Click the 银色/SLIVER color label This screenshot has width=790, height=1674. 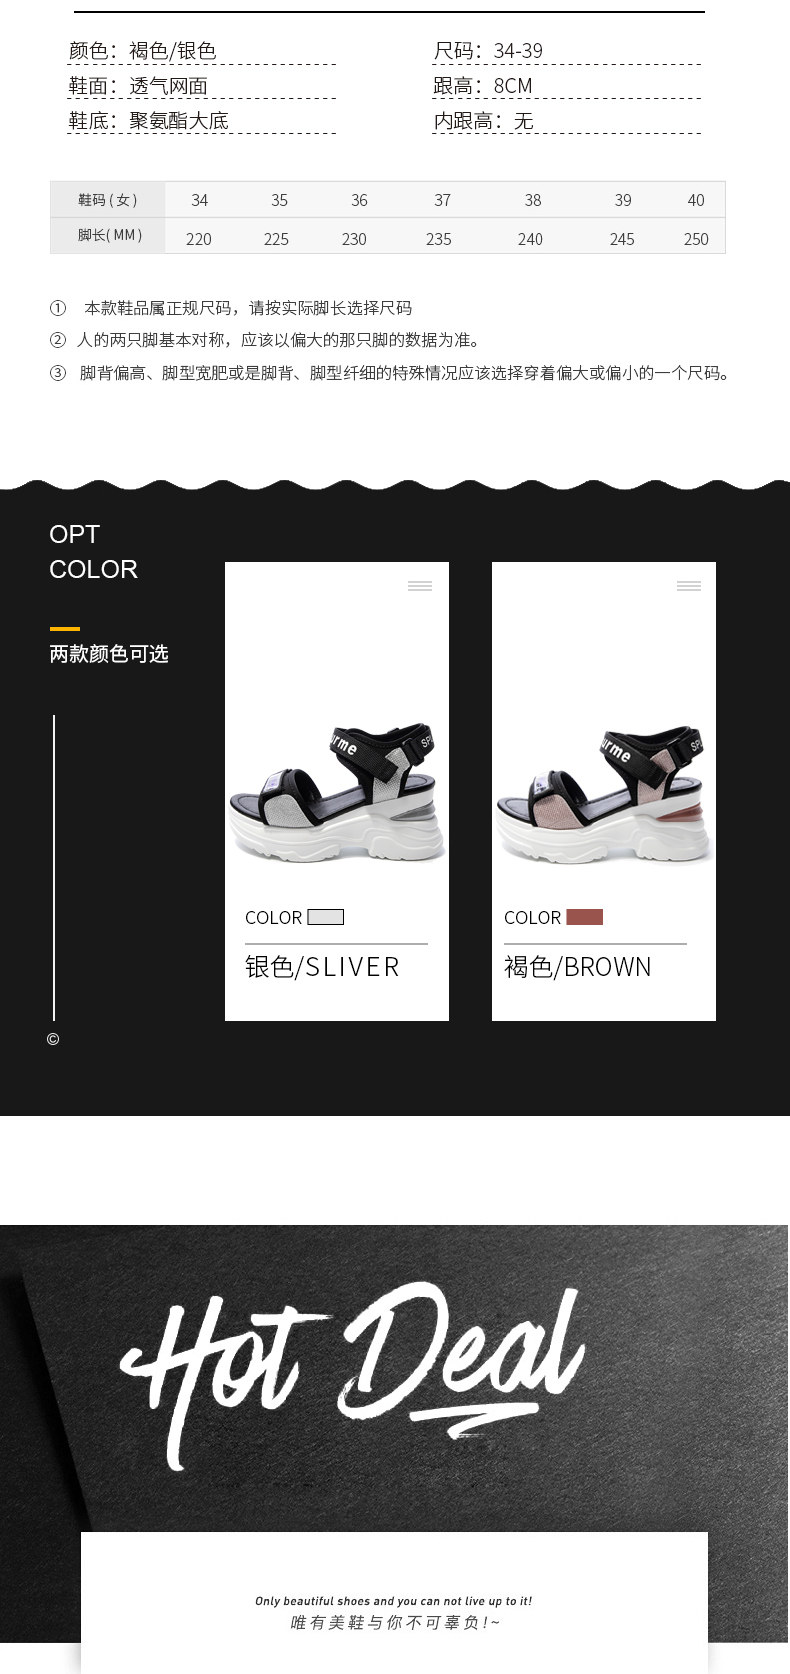322,967
